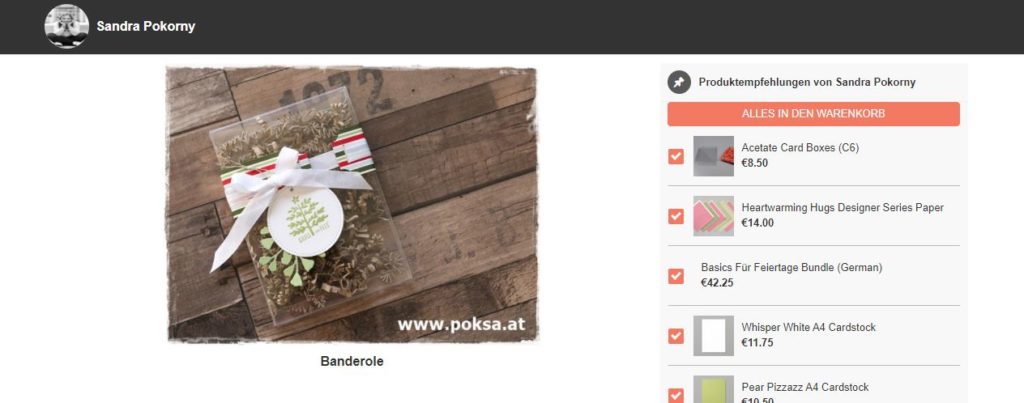
Task: Toggle the Basics Für Feiertage Bundle checkbox
Action: 676,276
